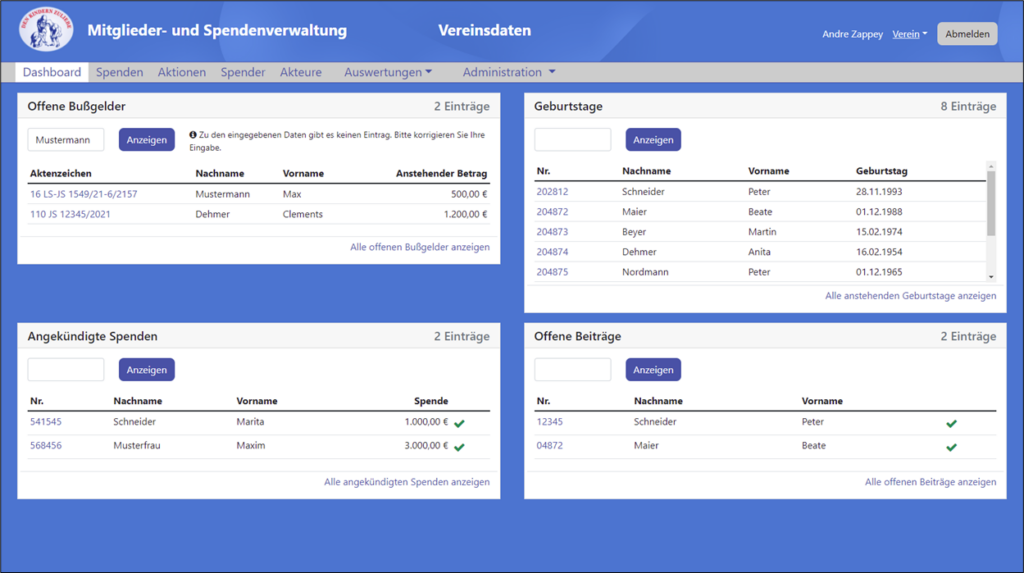1024x573 pixels.
Task: Click green checkmark for Marita Schneider donation
Action: click(459, 423)
